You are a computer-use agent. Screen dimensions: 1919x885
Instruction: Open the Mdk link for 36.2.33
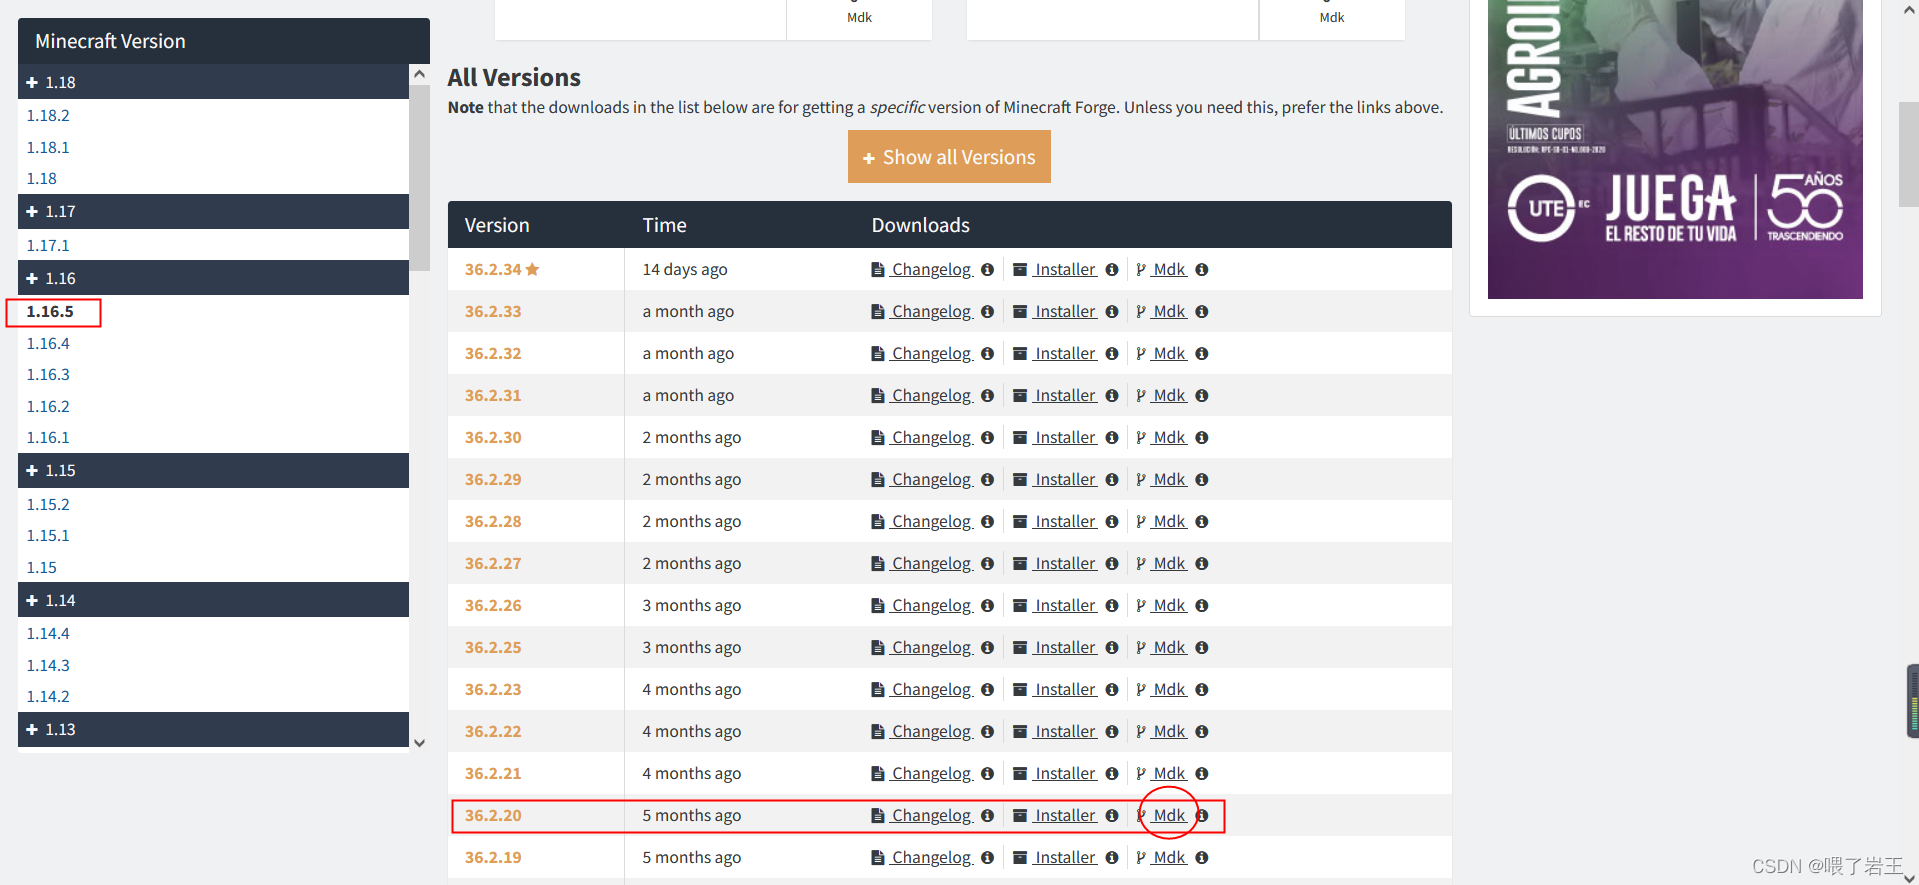pos(1169,312)
